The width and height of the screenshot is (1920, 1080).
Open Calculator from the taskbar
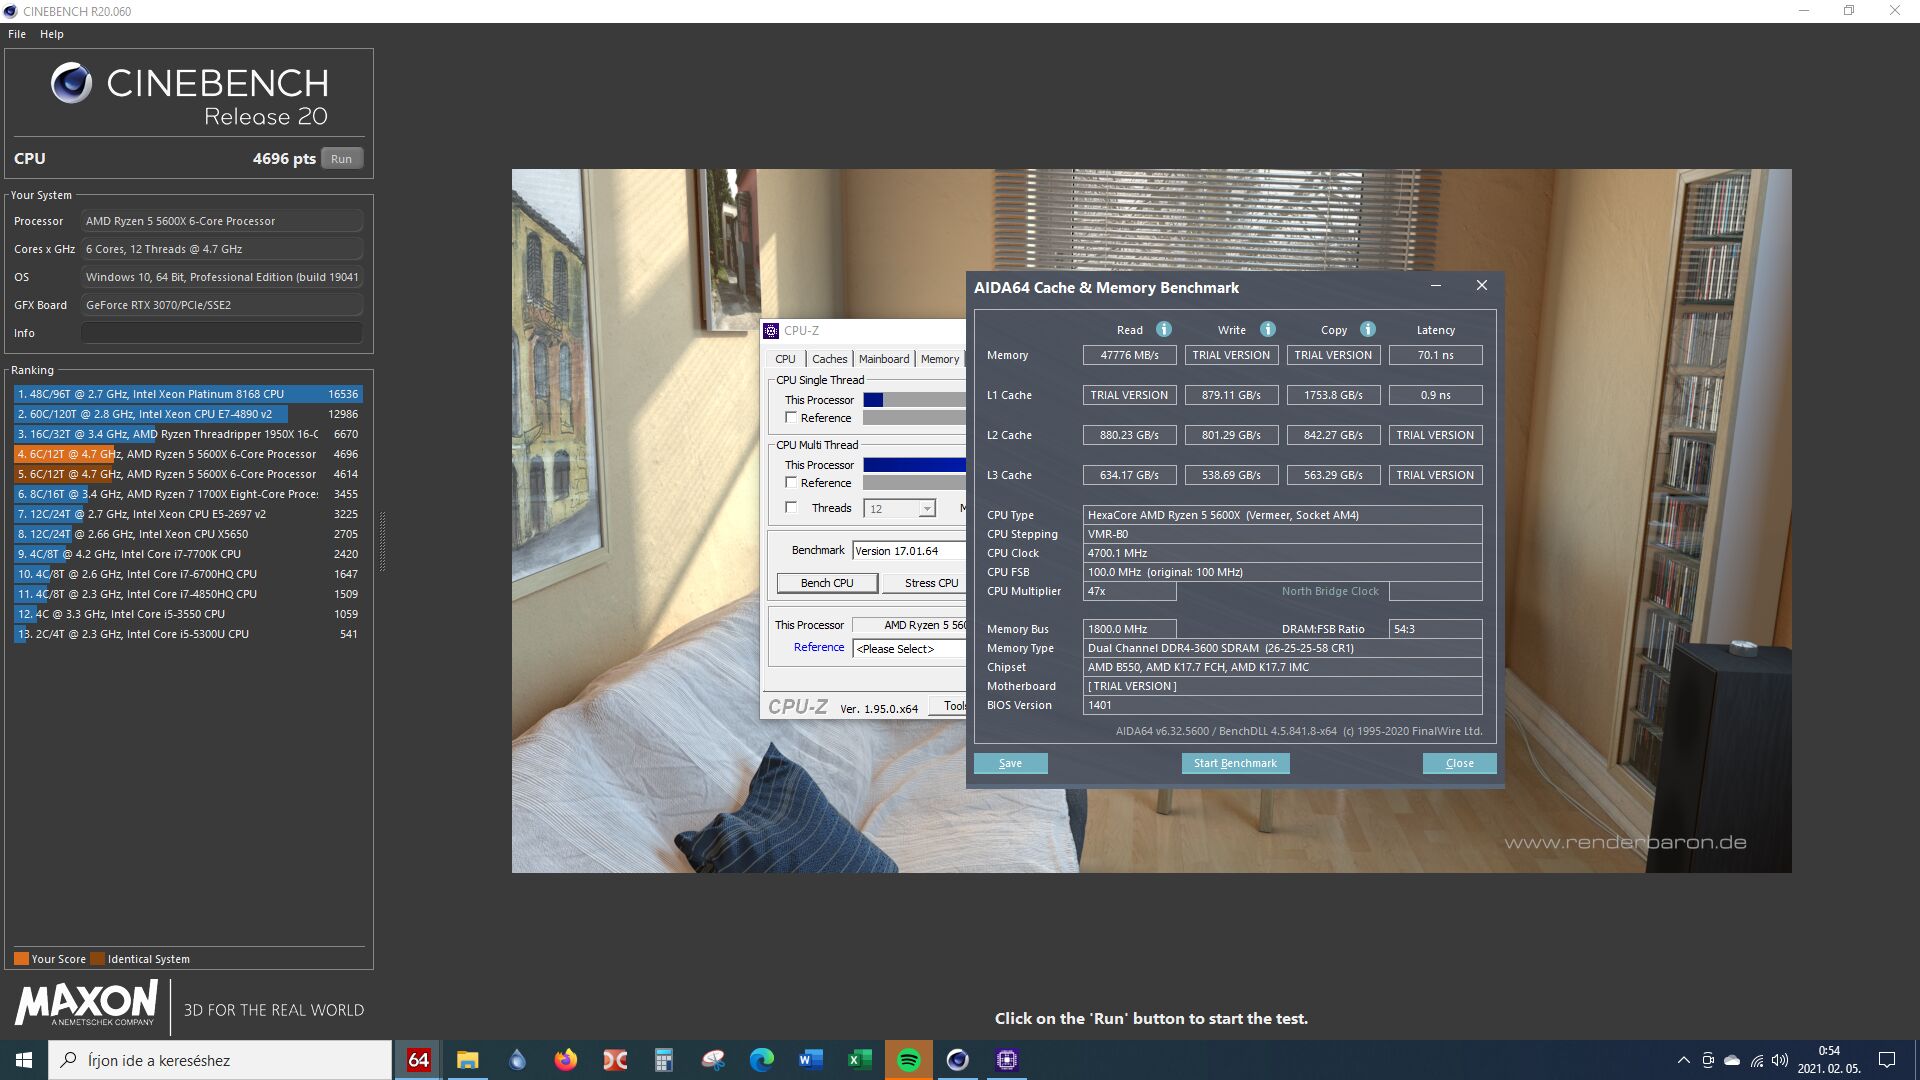click(x=663, y=1060)
